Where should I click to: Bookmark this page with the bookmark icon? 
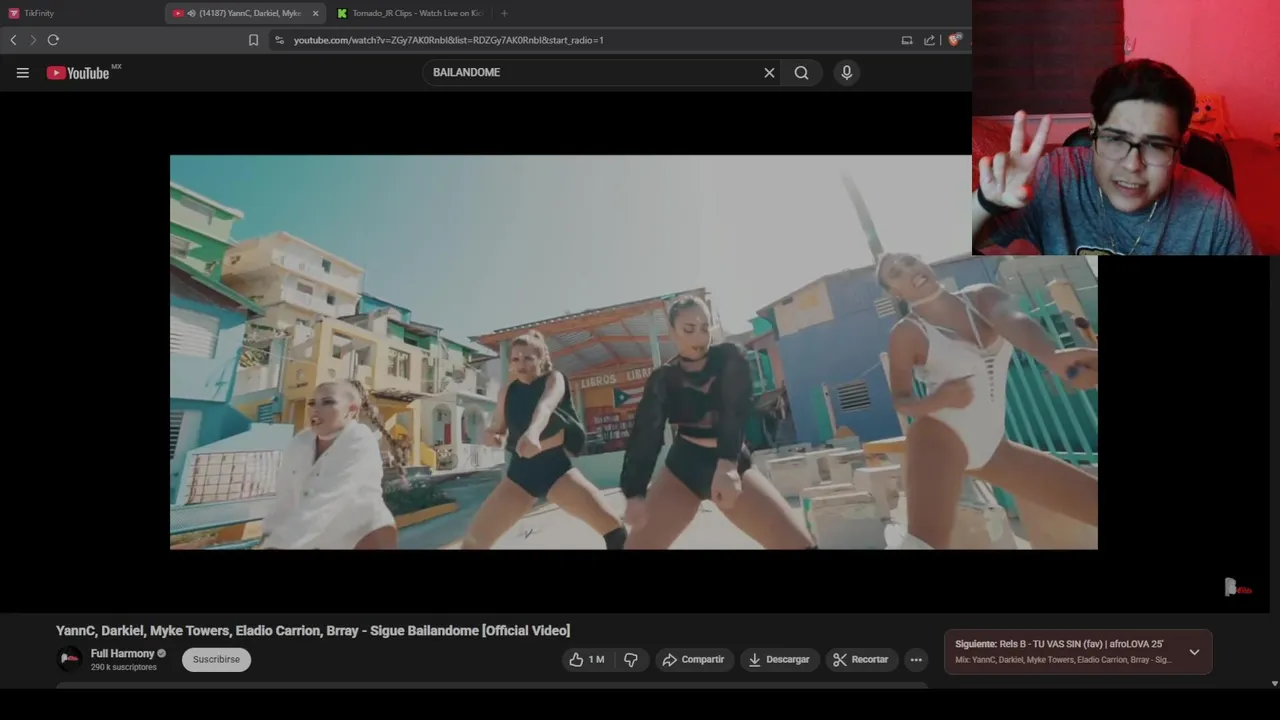point(253,40)
